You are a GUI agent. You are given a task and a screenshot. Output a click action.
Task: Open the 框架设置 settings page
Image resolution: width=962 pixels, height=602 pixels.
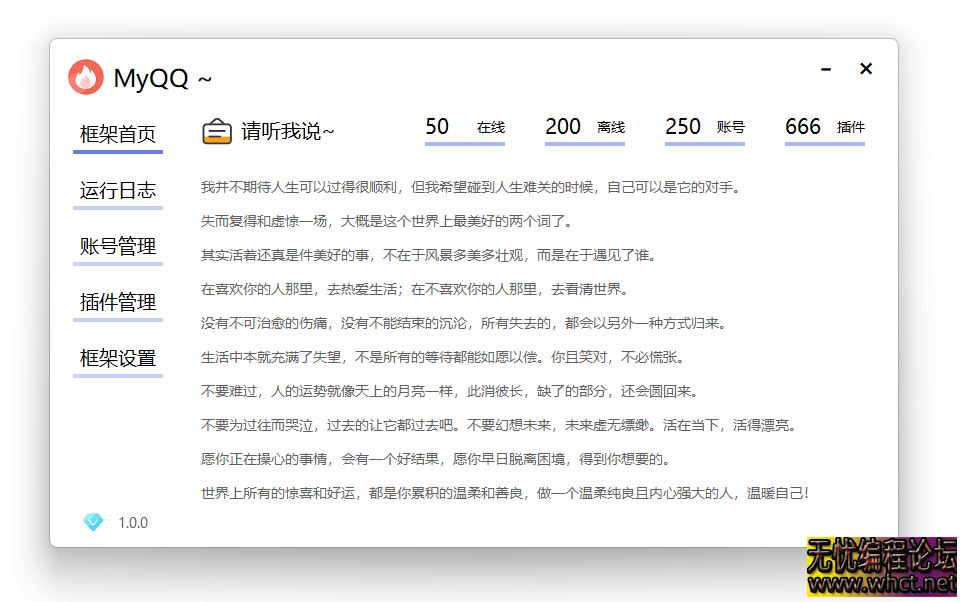click(117, 359)
